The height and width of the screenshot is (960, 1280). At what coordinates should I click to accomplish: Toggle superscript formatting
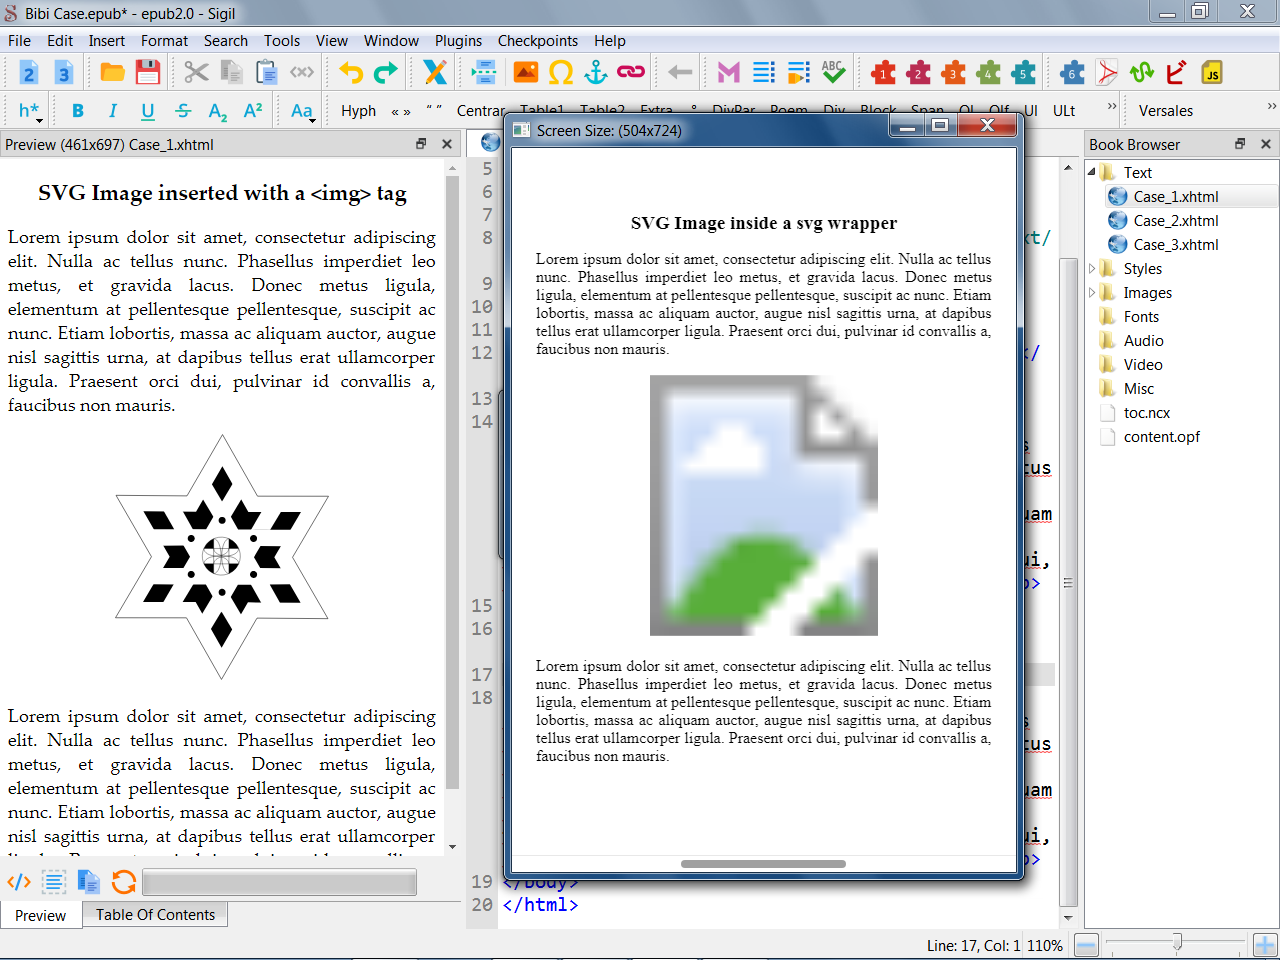point(253,111)
